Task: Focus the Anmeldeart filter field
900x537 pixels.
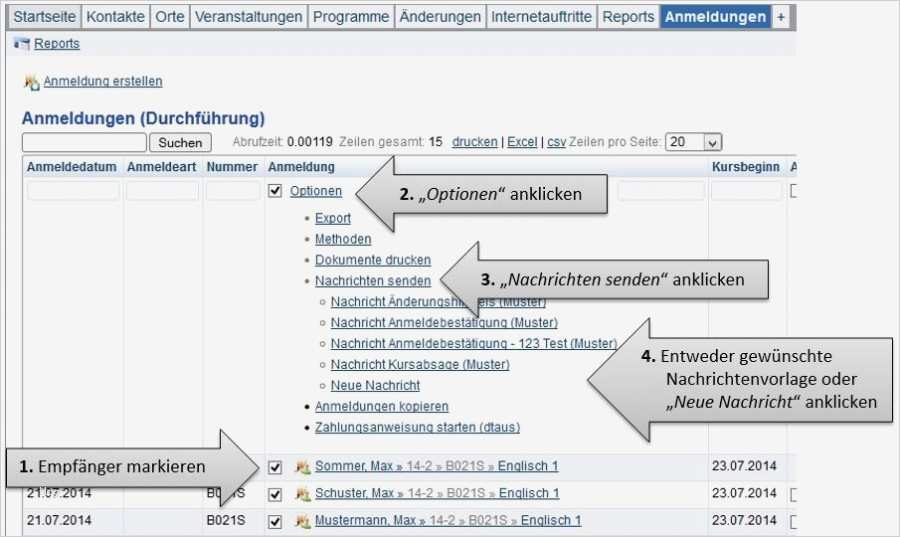Action: (162, 191)
